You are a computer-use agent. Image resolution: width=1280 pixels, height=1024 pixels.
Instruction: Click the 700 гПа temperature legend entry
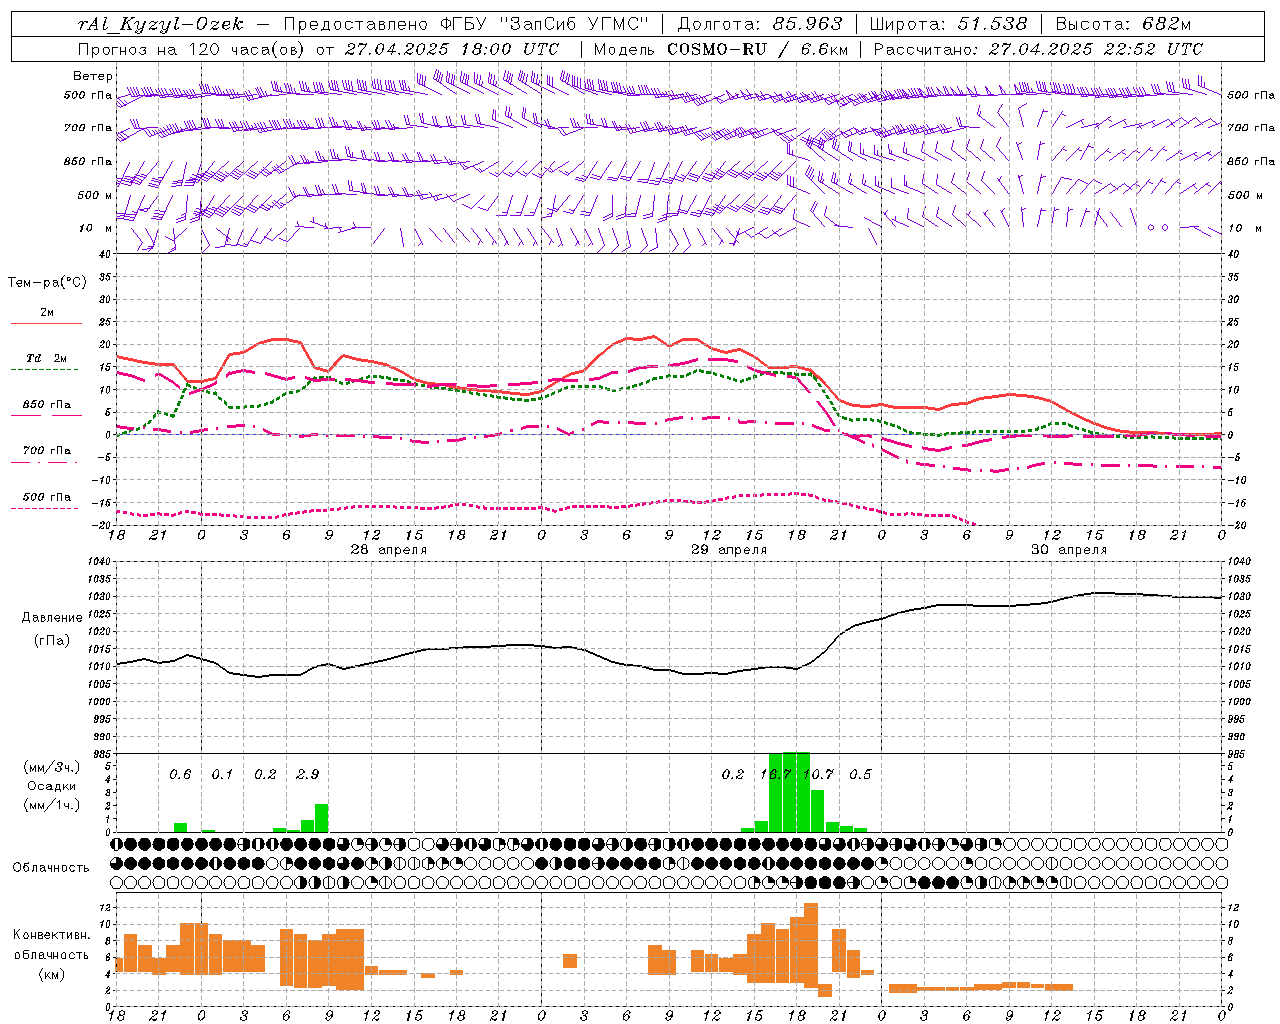pos(47,450)
